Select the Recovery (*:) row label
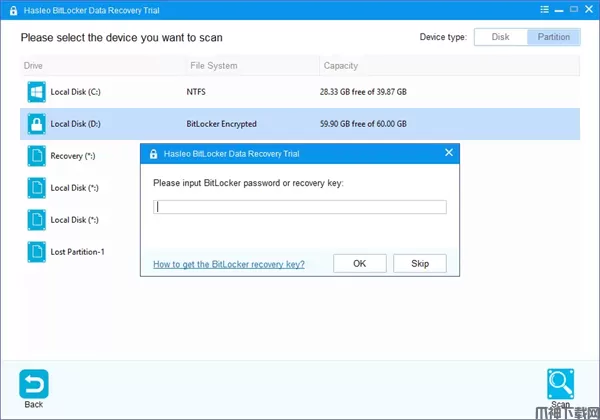Screen dimensions: 600x420 (x=73, y=156)
